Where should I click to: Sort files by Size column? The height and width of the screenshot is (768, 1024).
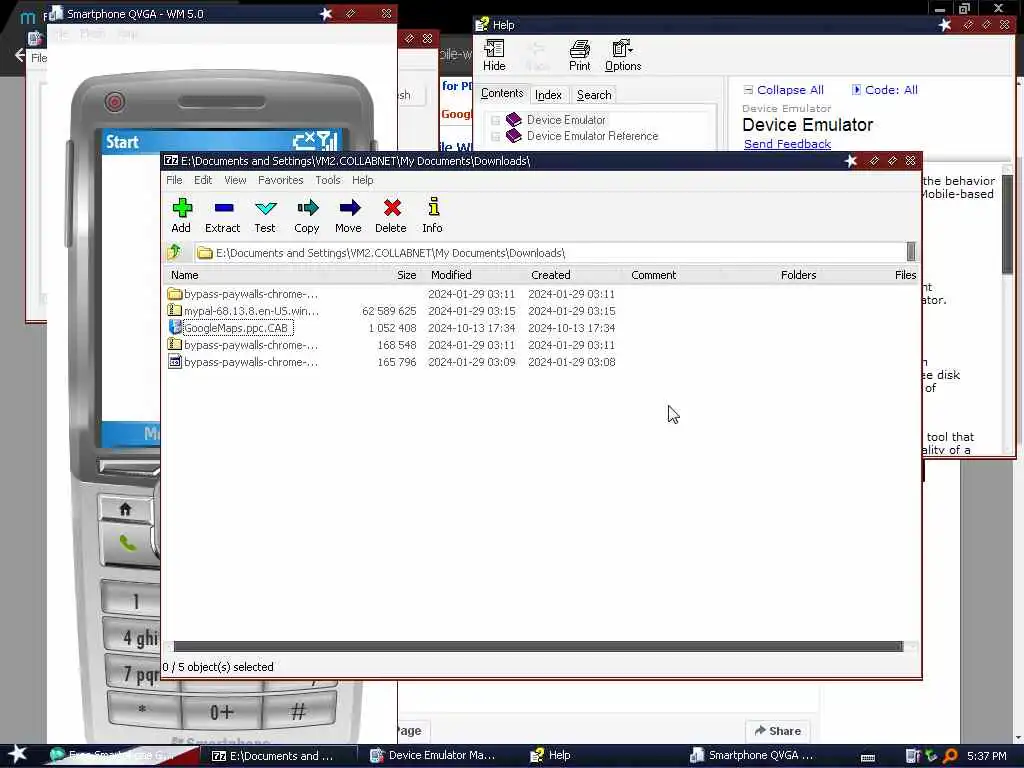(x=406, y=276)
